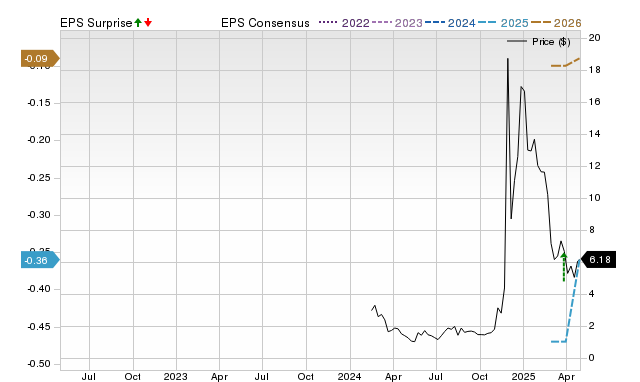Click the 12 price axis label
This screenshot has width=640, height=382.
[x=594, y=166]
